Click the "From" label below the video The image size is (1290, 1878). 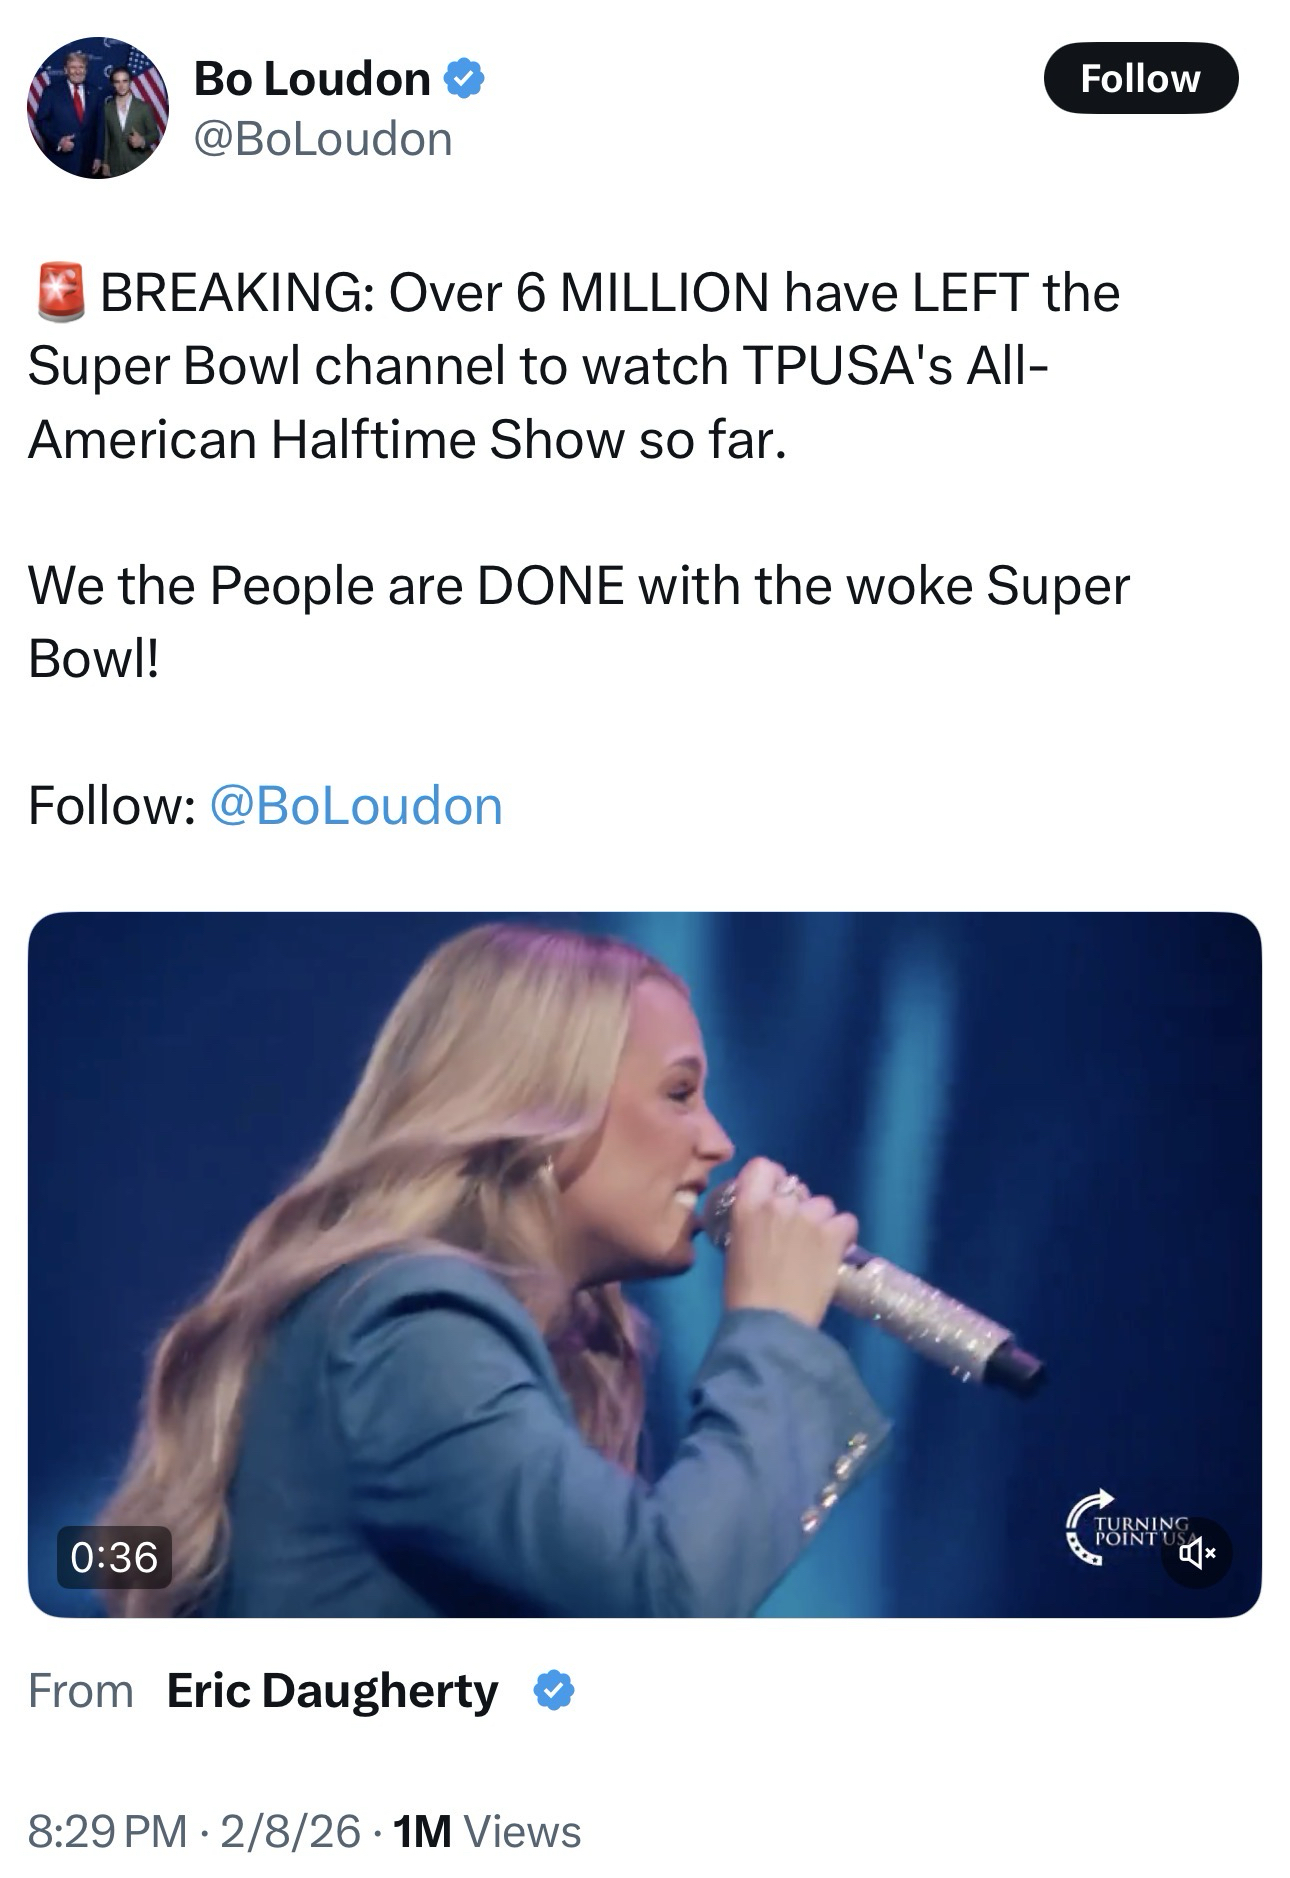tap(80, 1691)
